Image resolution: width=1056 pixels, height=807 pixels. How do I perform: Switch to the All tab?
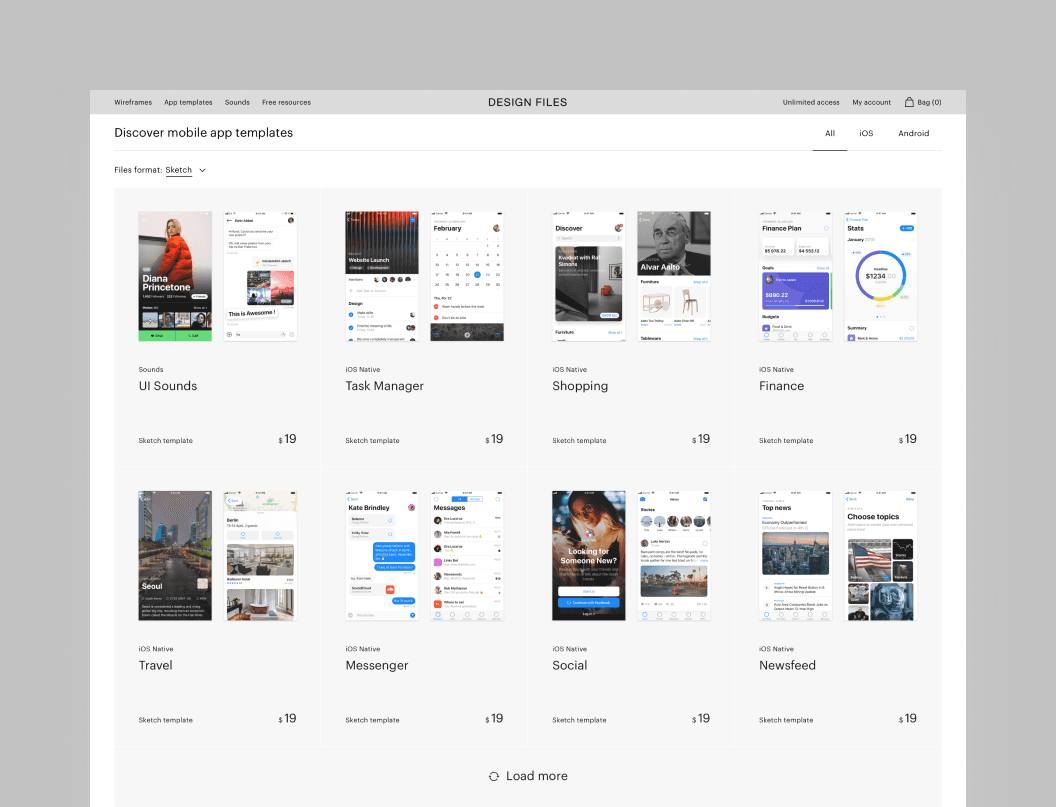830,133
